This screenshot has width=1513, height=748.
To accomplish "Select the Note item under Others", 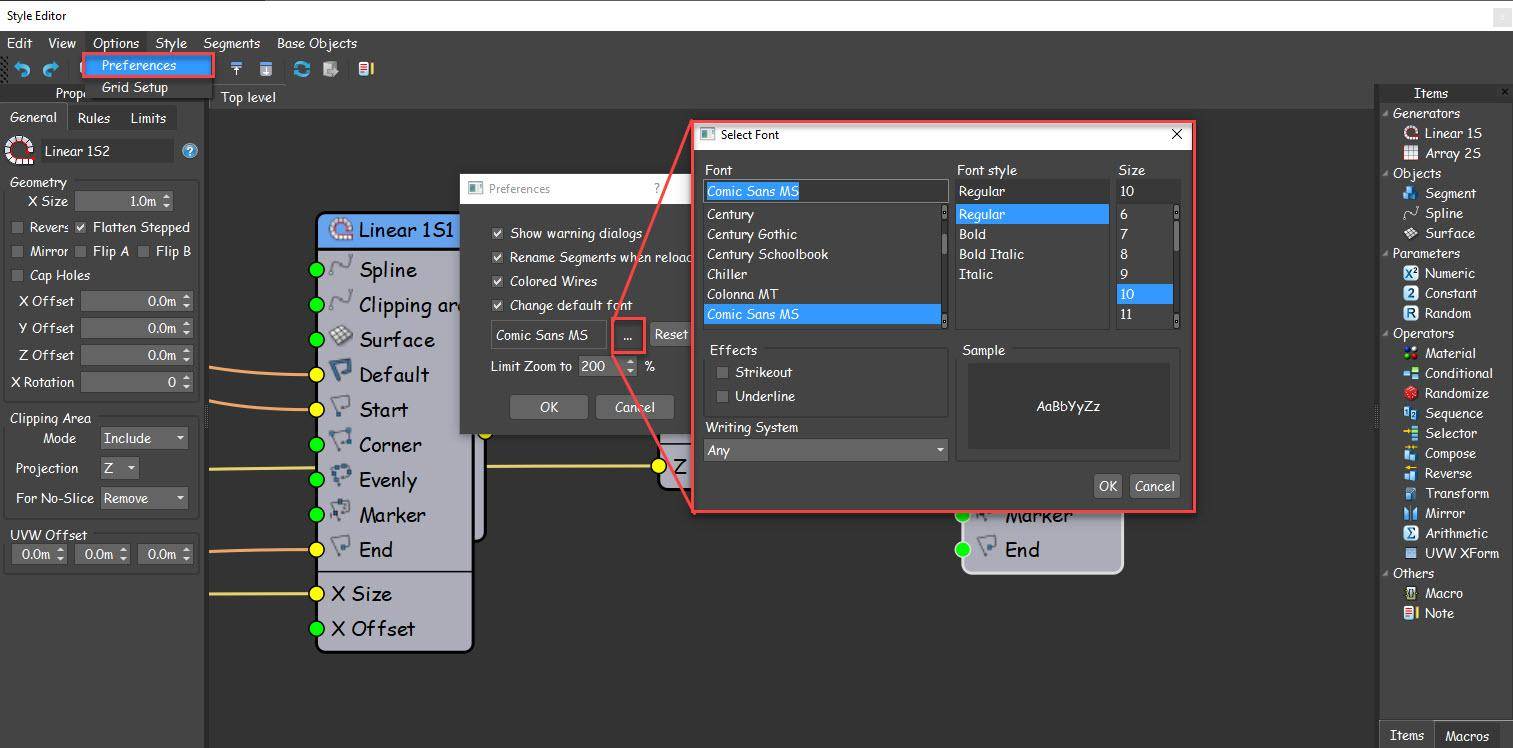I will coord(1438,613).
